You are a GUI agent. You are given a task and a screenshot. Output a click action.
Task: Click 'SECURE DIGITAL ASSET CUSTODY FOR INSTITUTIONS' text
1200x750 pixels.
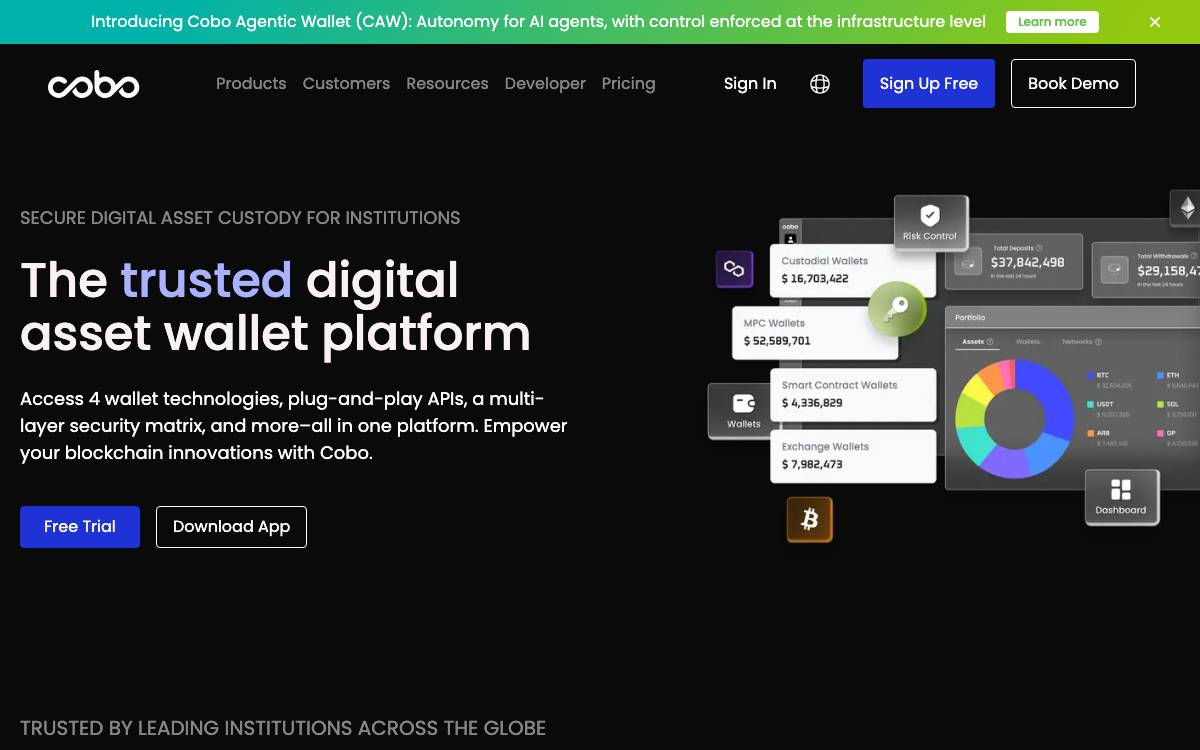pyautogui.click(x=240, y=218)
